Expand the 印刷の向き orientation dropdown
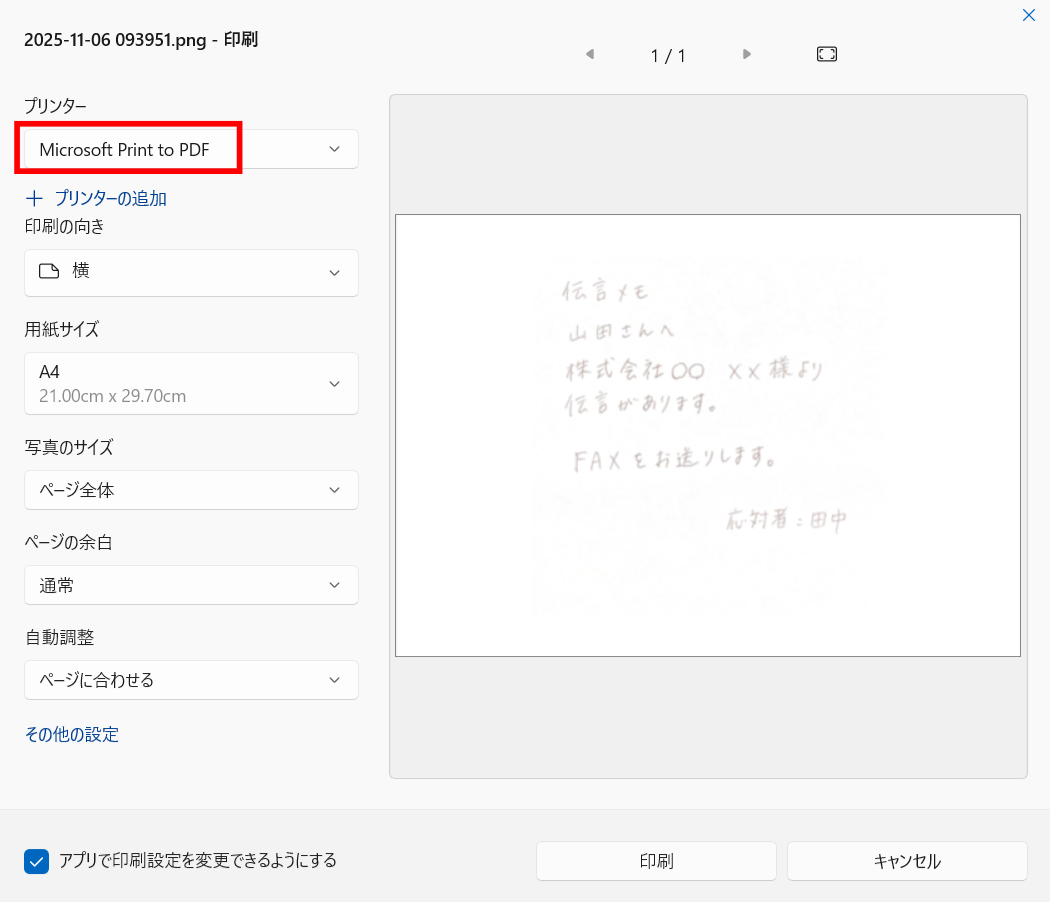 [335, 272]
